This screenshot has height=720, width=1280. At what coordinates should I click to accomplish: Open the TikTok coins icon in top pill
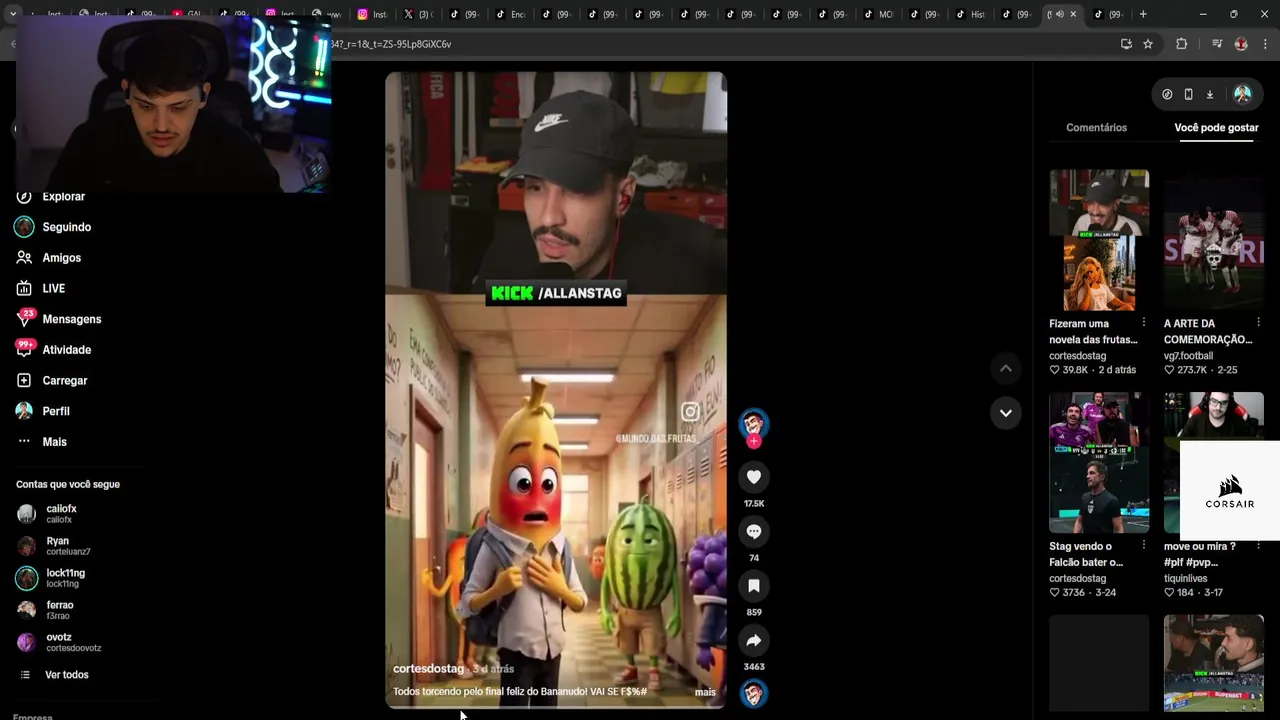point(1167,94)
